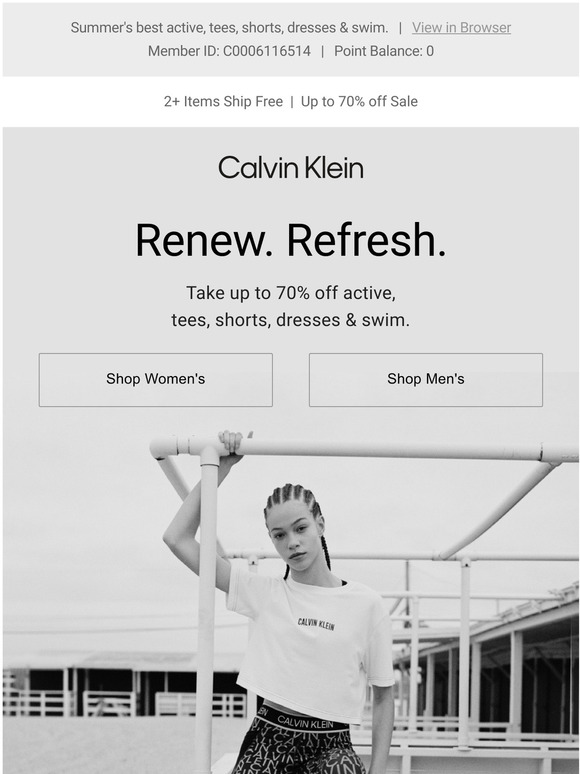Click the model's face in the hero photo
The image size is (580, 774).
(x=296, y=536)
